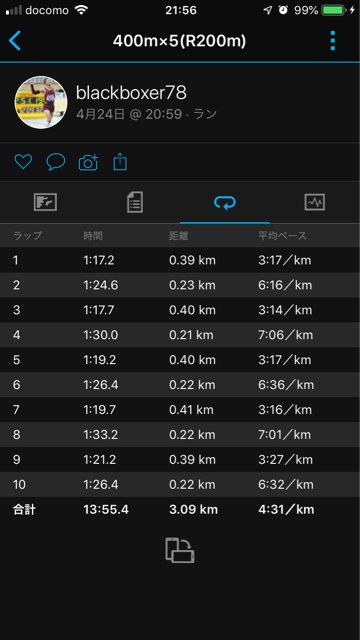This screenshot has height=640, width=360.
Task: Tap the 平均ペース column header
Action: (x=282, y=236)
